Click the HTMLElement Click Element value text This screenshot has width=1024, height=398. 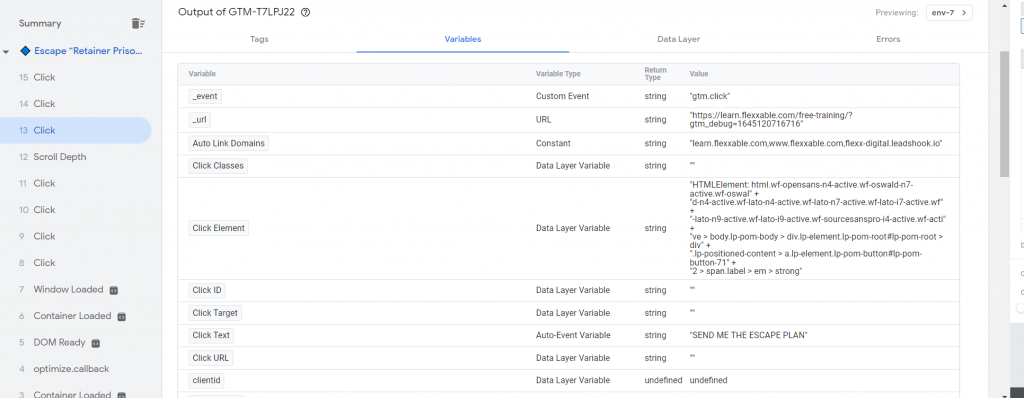pos(817,228)
